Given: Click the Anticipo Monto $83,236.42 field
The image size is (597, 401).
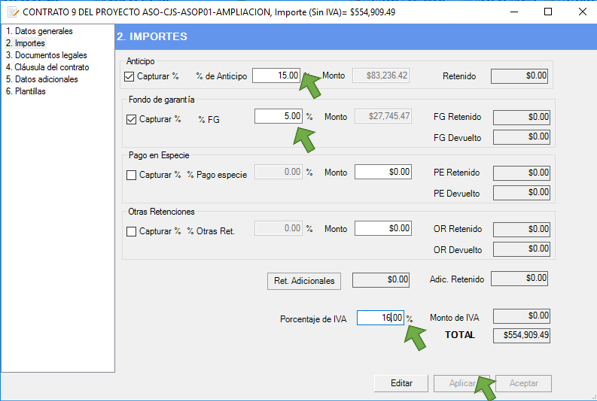Looking at the screenshot, I should (x=381, y=75).
